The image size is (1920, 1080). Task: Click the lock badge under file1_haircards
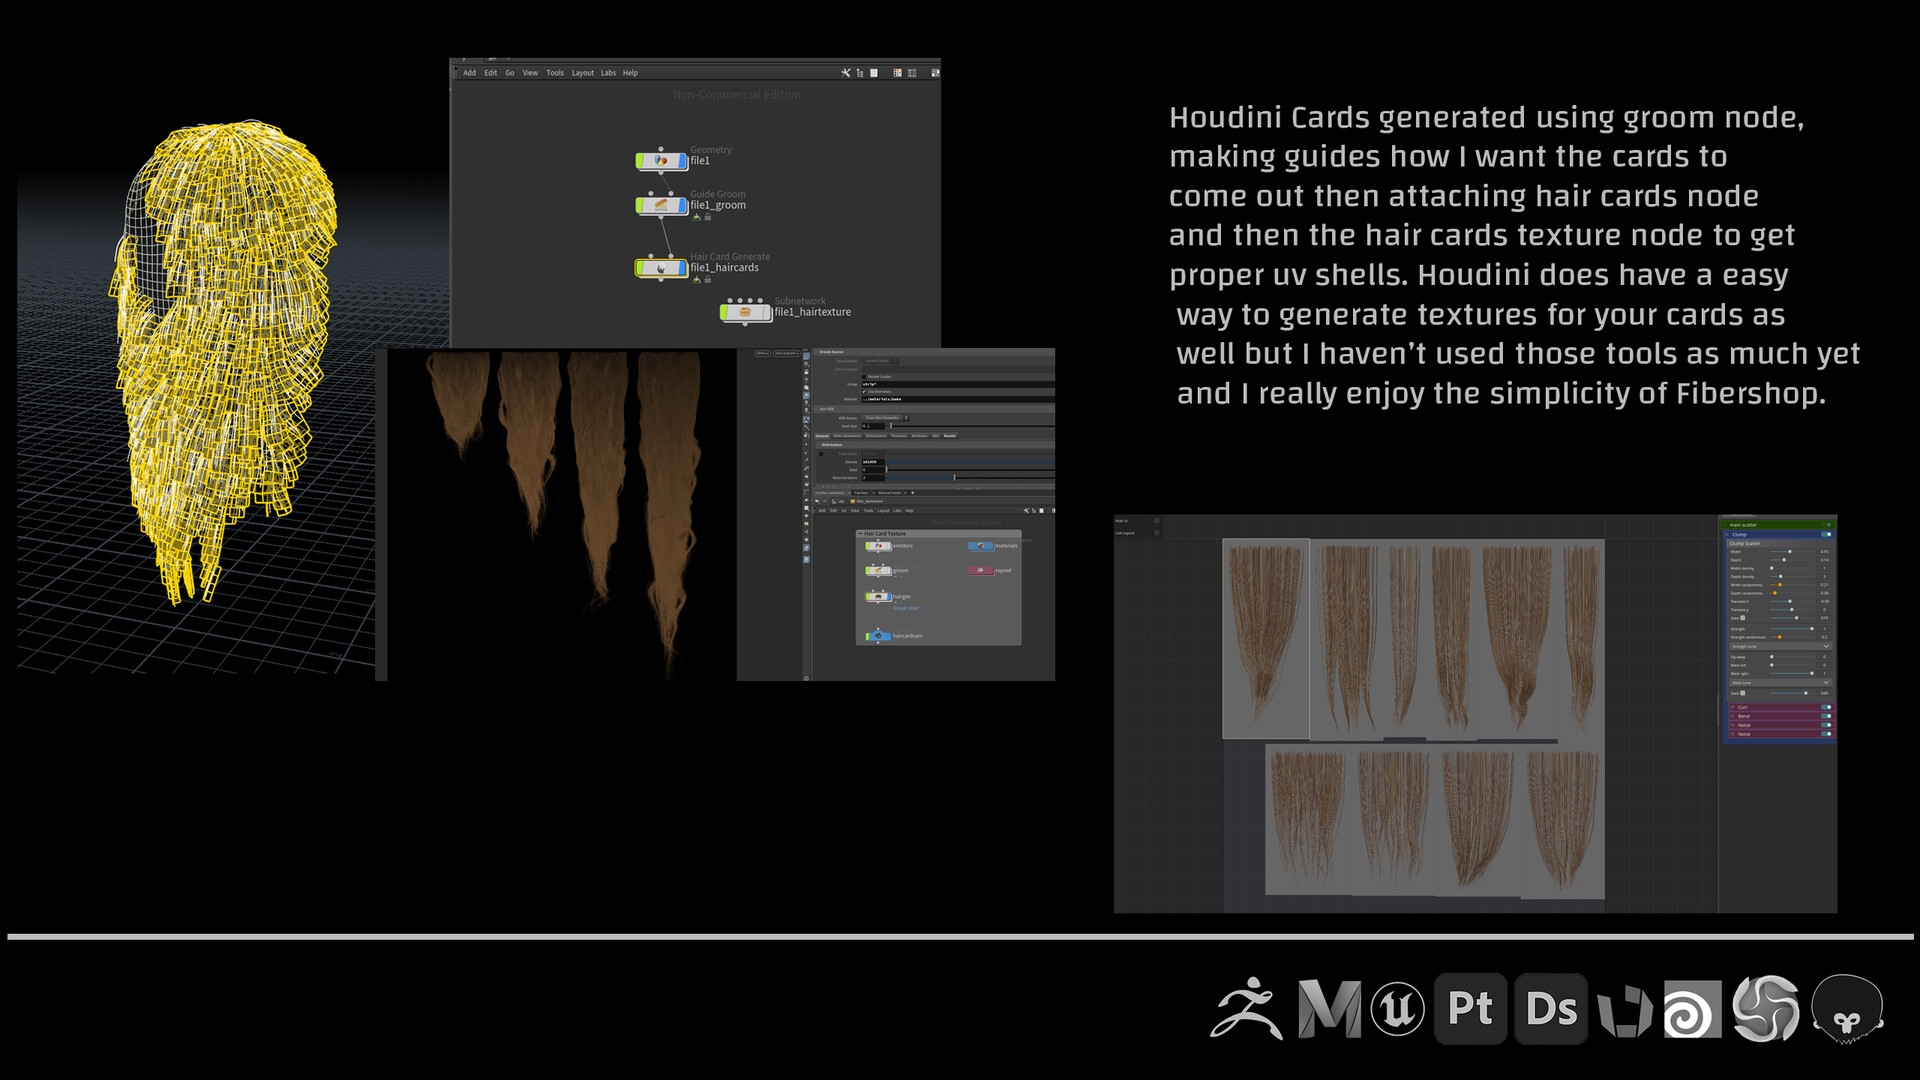(x=708, y=279)
